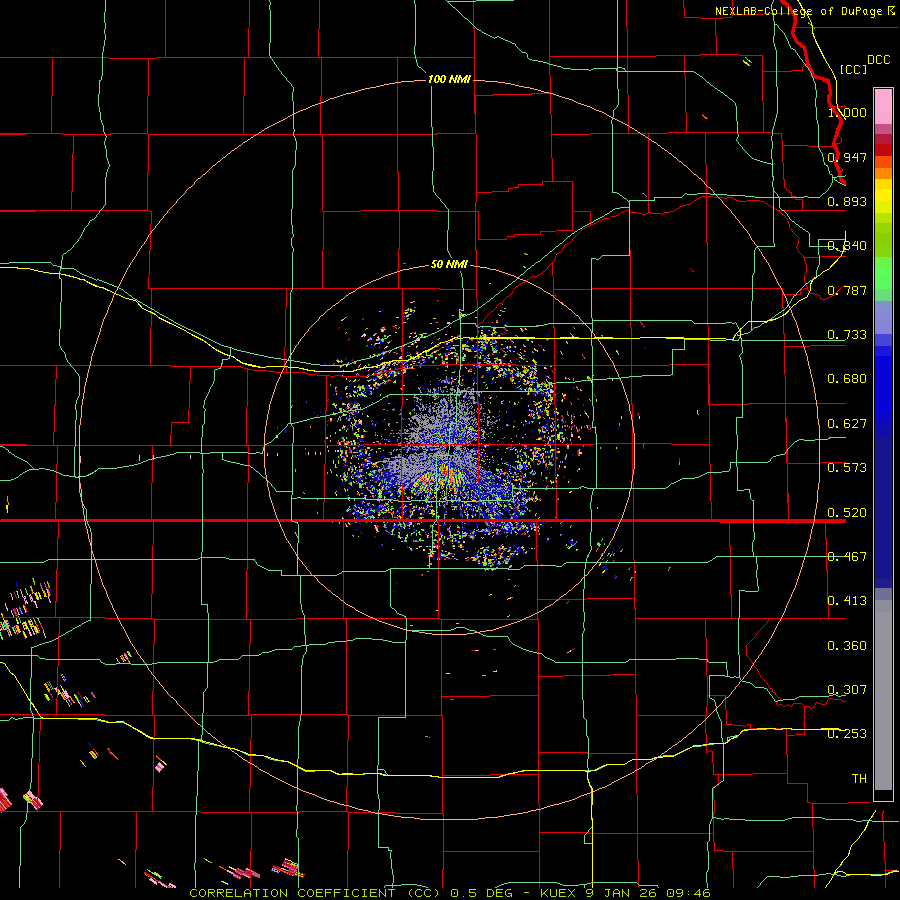Pick the pink segment of the color bar
The image size is (900, 900).
click(x=883, y=106)
